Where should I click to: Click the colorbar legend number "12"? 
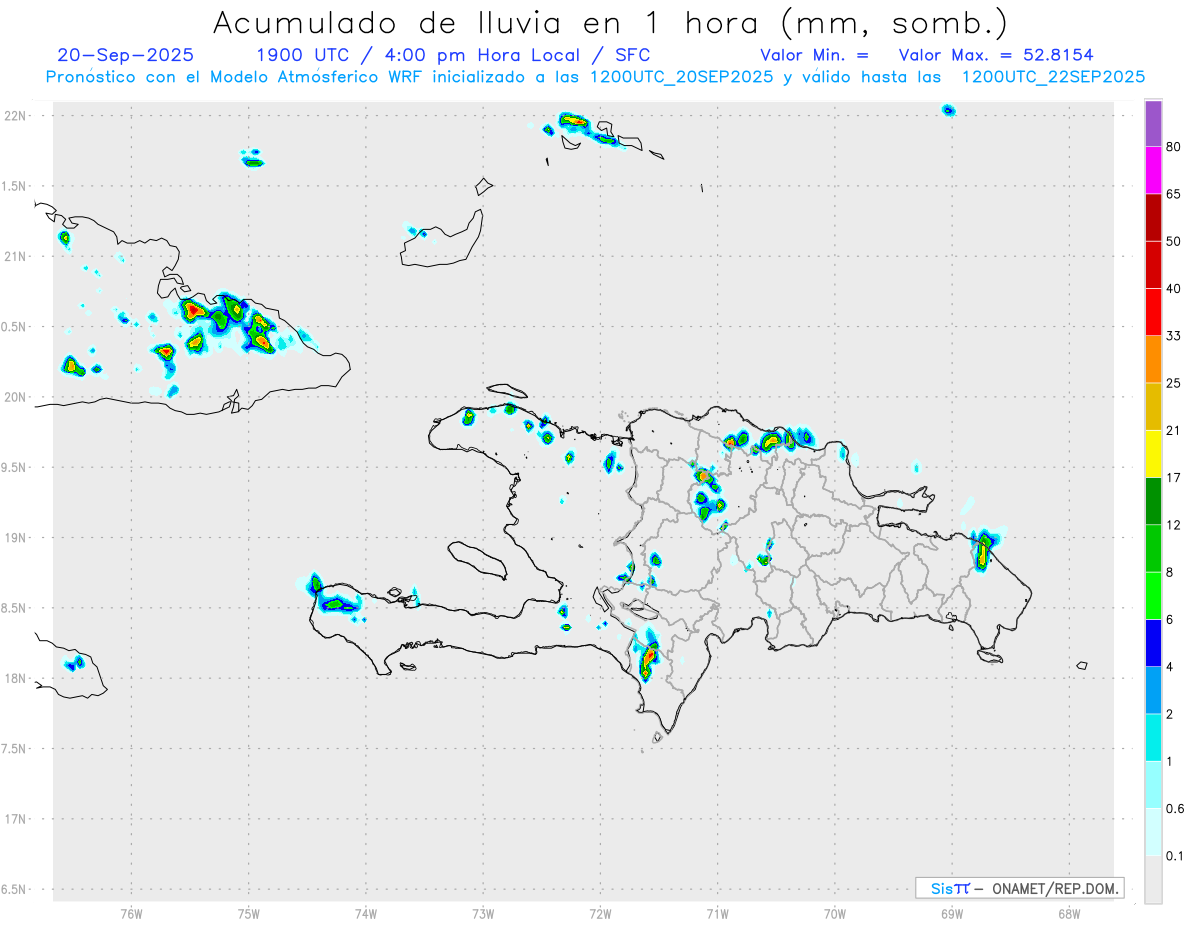(1174, 525)
